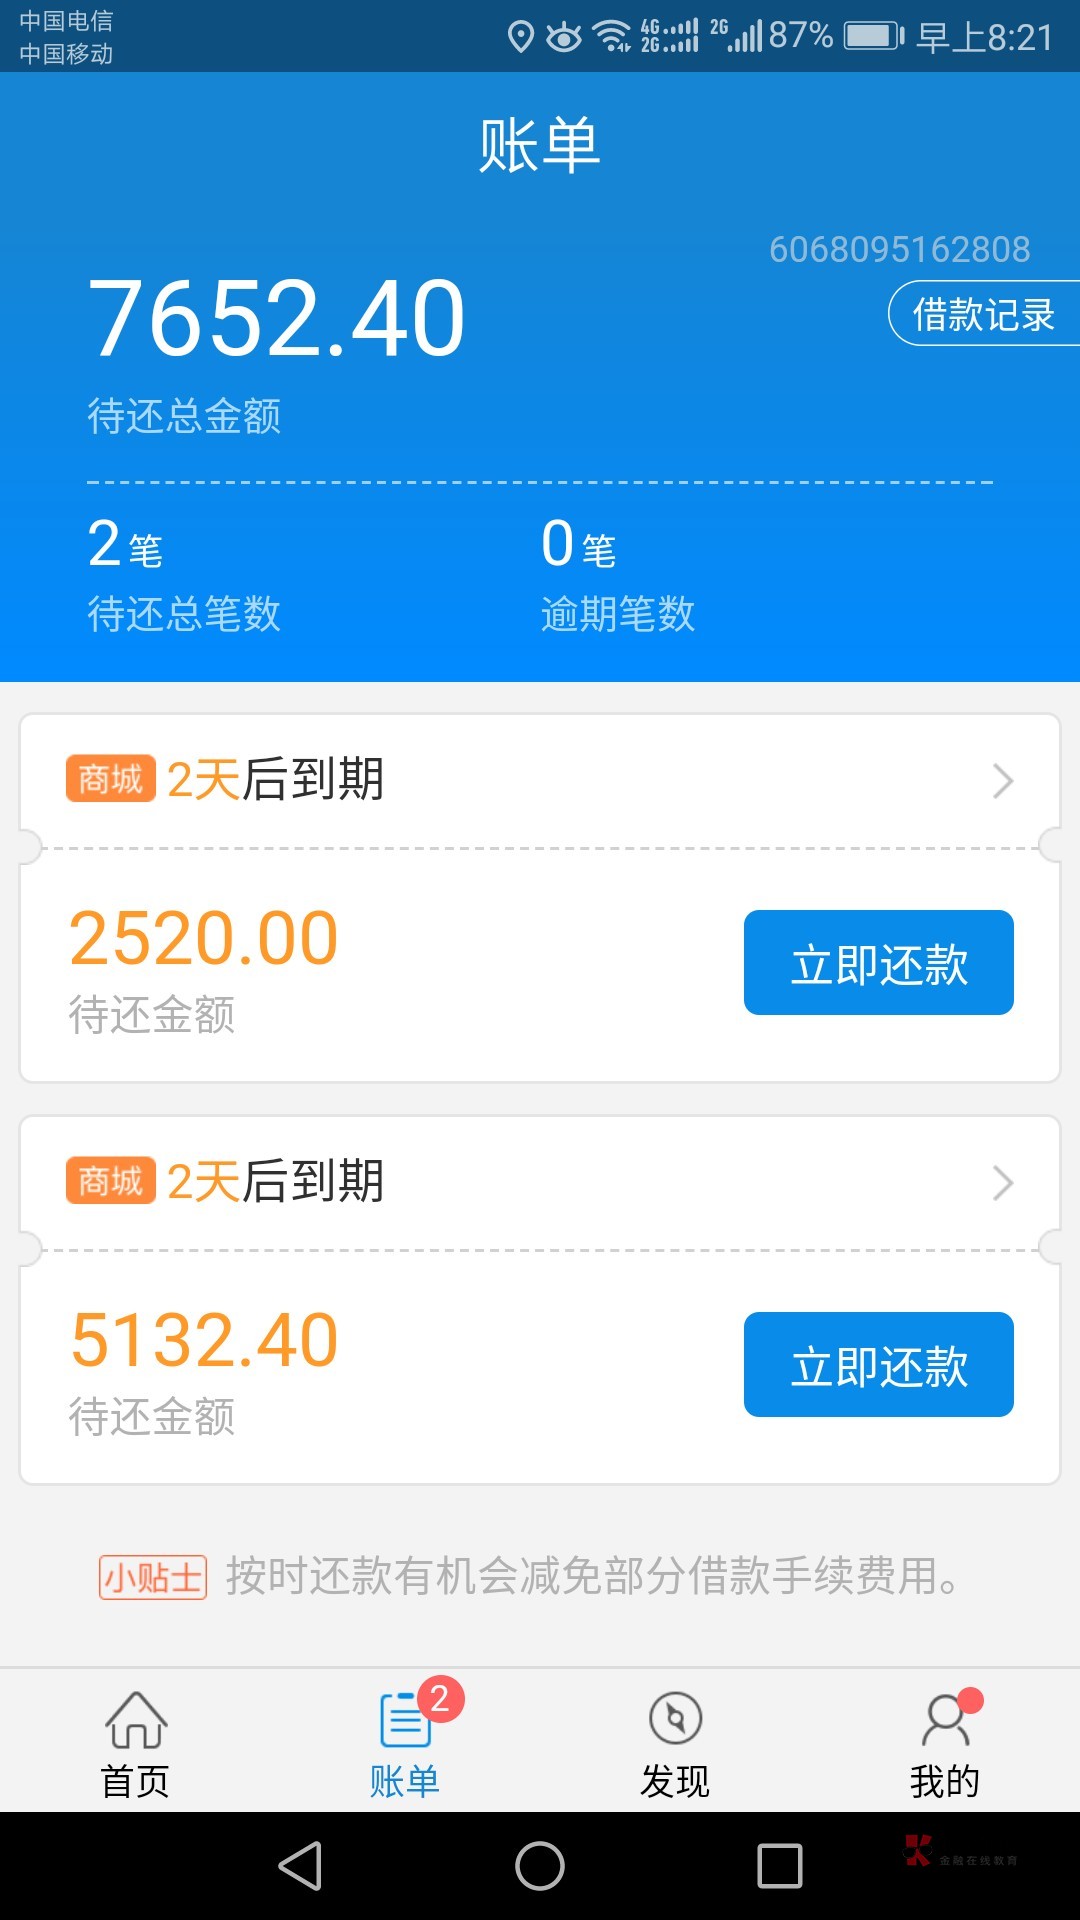Screen dimensions: 1080x1920
Task: Tap the 待还总笔数 pending count
Action: (x=184, y=613)
